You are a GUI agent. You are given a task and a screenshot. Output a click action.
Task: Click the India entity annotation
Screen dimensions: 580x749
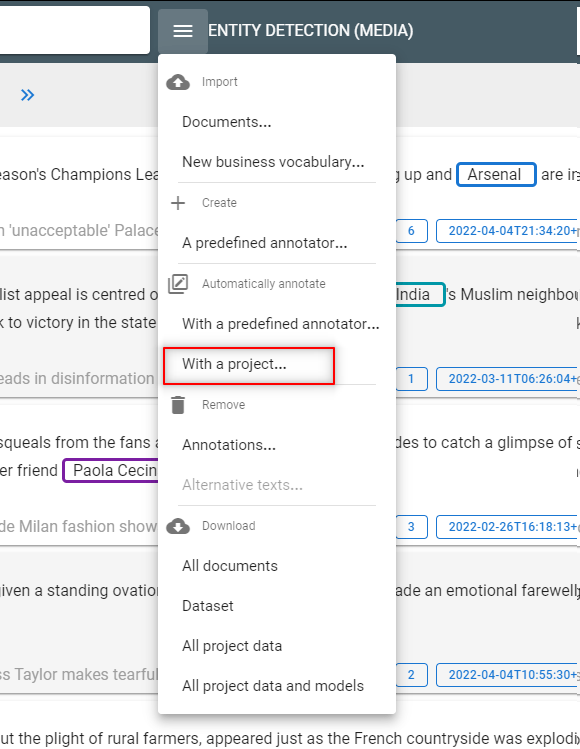click(x=420, y=295)
